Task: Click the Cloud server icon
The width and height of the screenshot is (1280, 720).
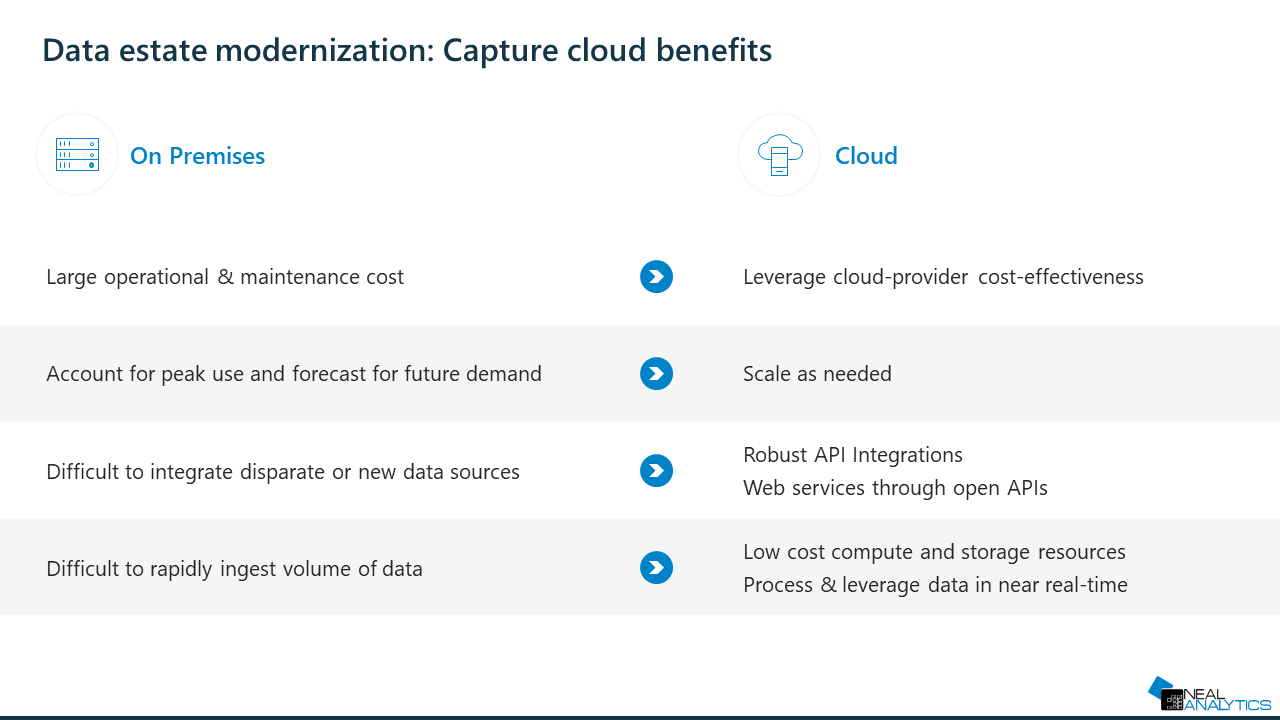Action: pos(780,155)
